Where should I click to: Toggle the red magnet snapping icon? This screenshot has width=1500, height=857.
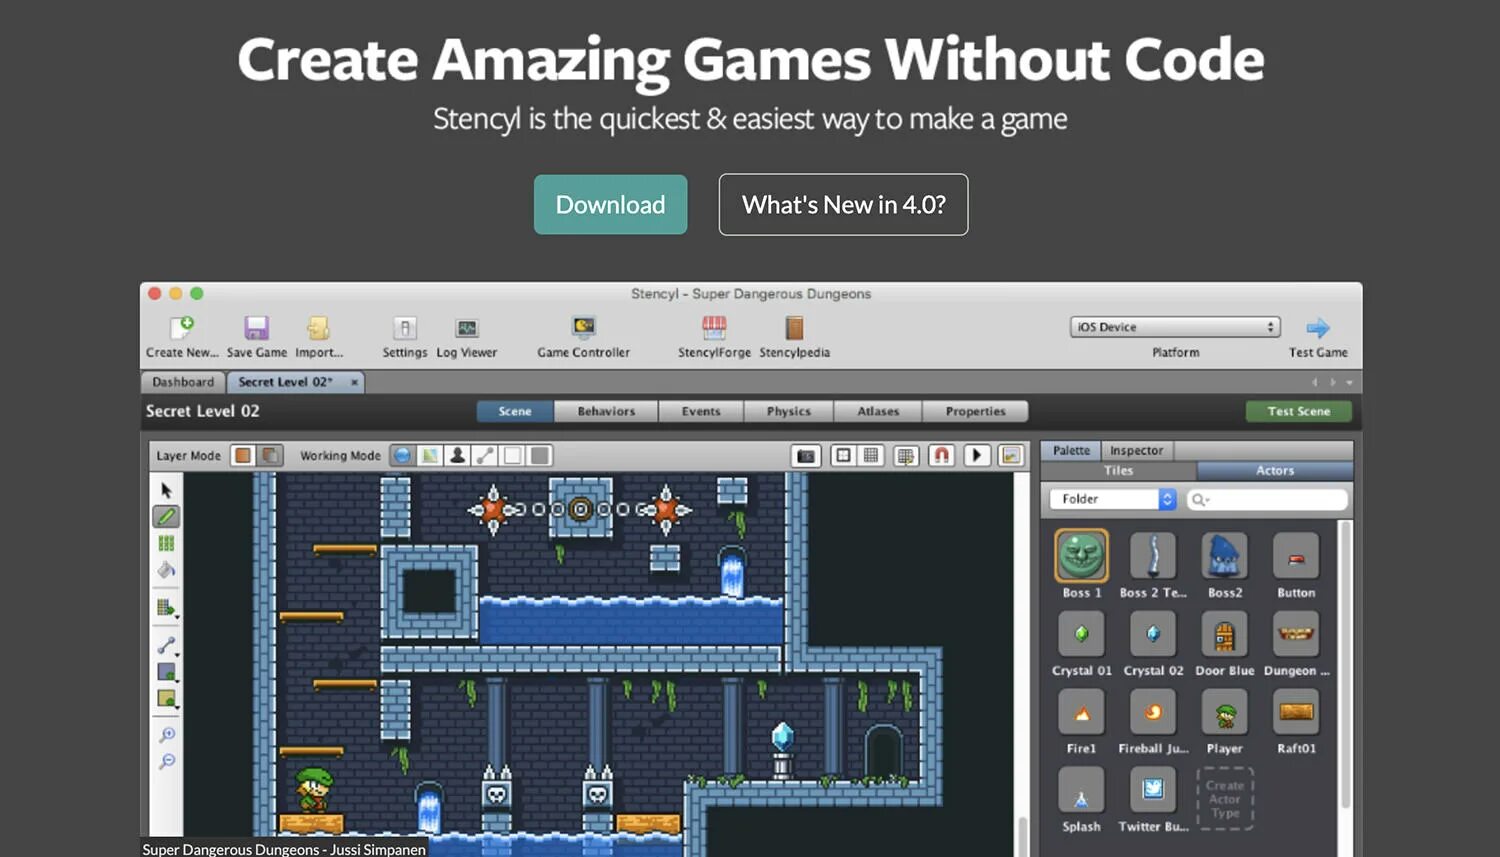(941, 456)
